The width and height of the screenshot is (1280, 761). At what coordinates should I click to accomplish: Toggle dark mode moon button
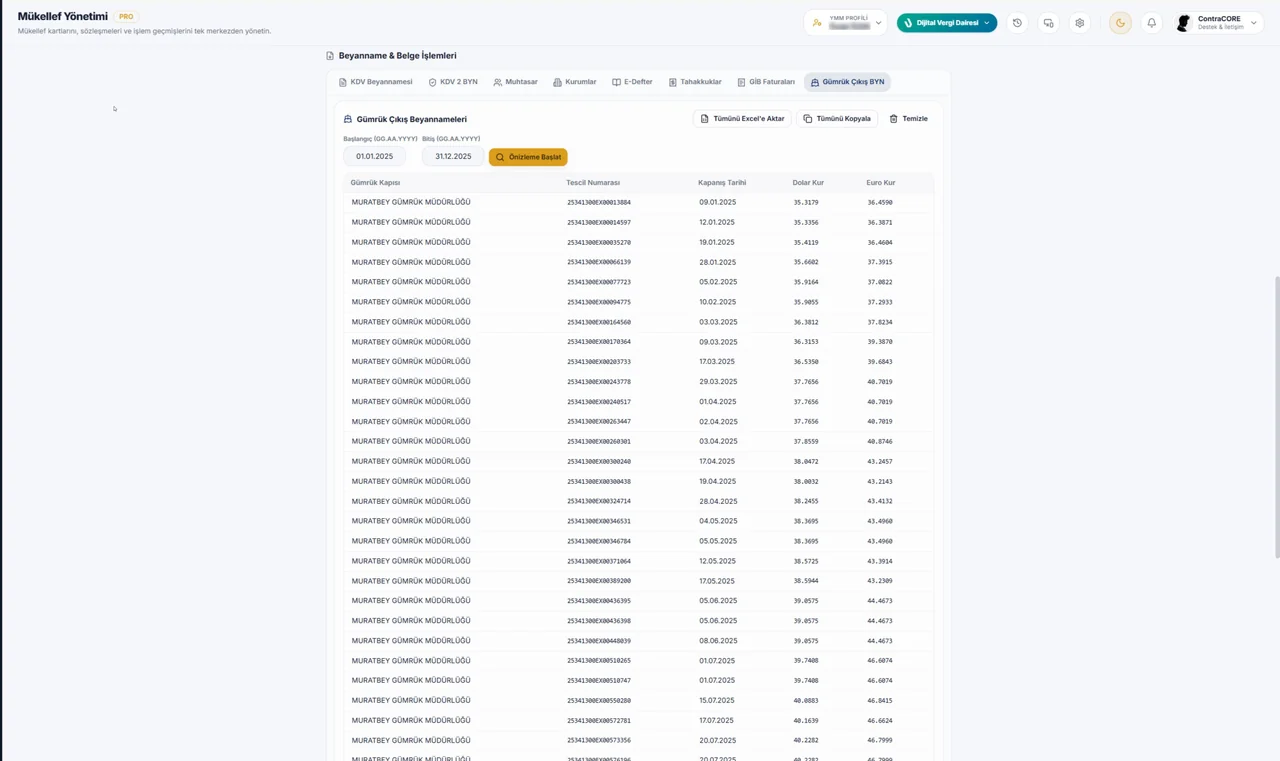1120,23
